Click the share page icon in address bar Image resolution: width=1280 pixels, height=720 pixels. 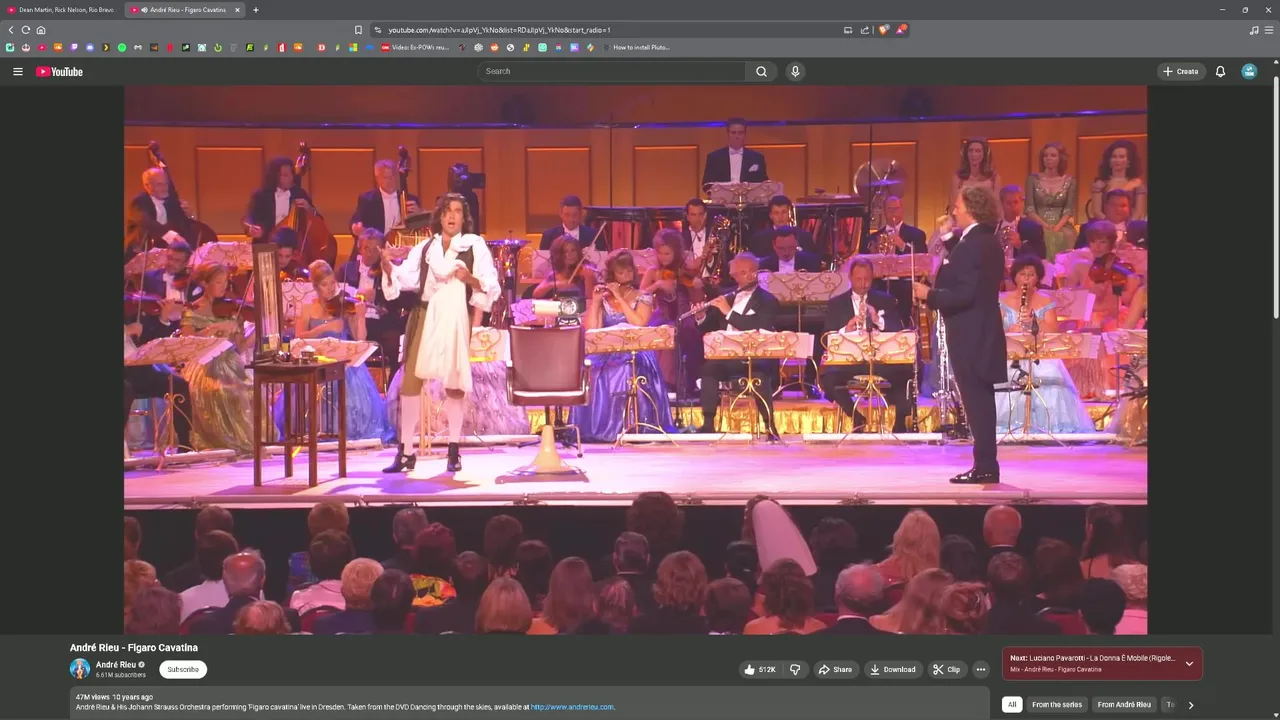point(865,30)
